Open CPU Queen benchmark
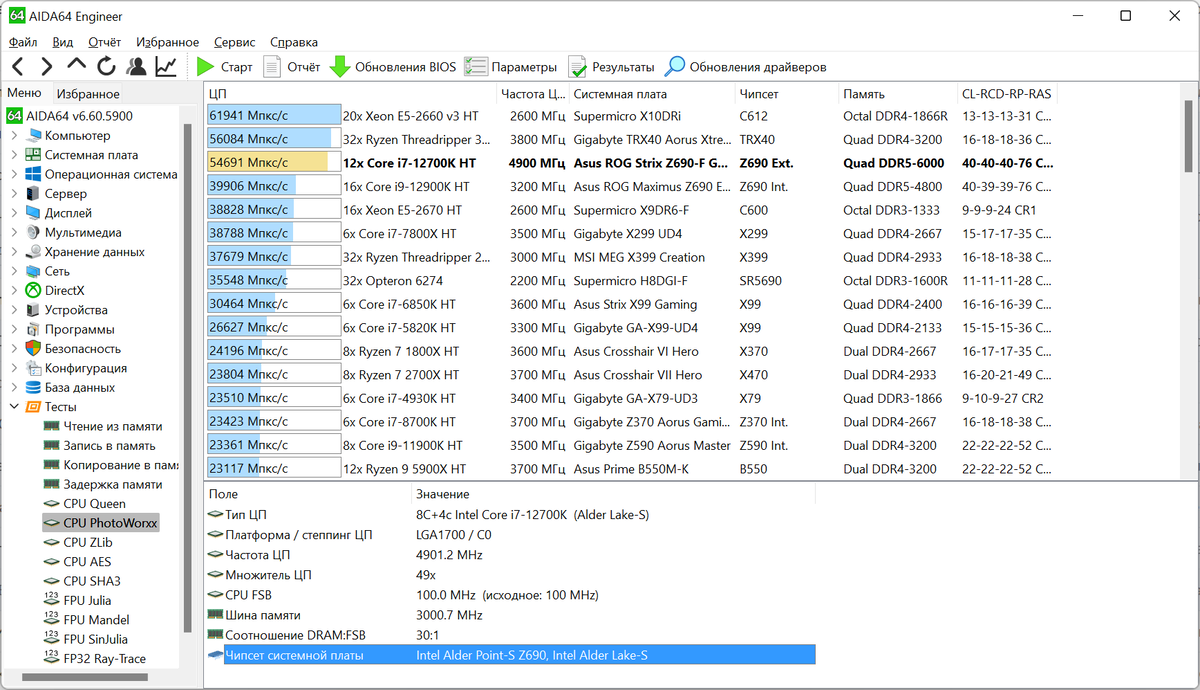 pyautogui.click(x=85, y=503)
